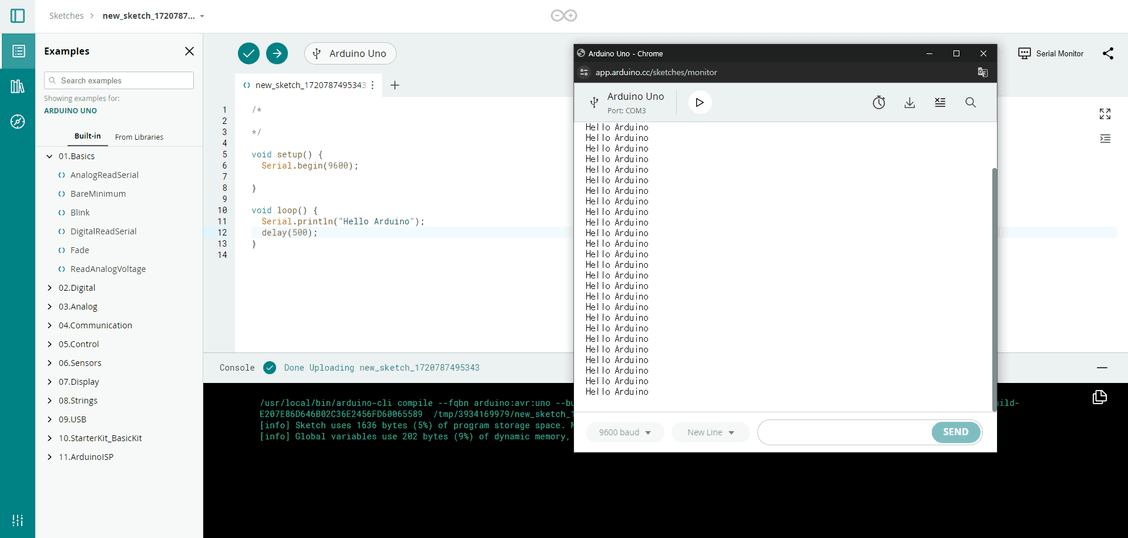Click the Search examples field
Image resolution: width=1128 pixels, height=538 pixels.
click(x=119, y=81)
